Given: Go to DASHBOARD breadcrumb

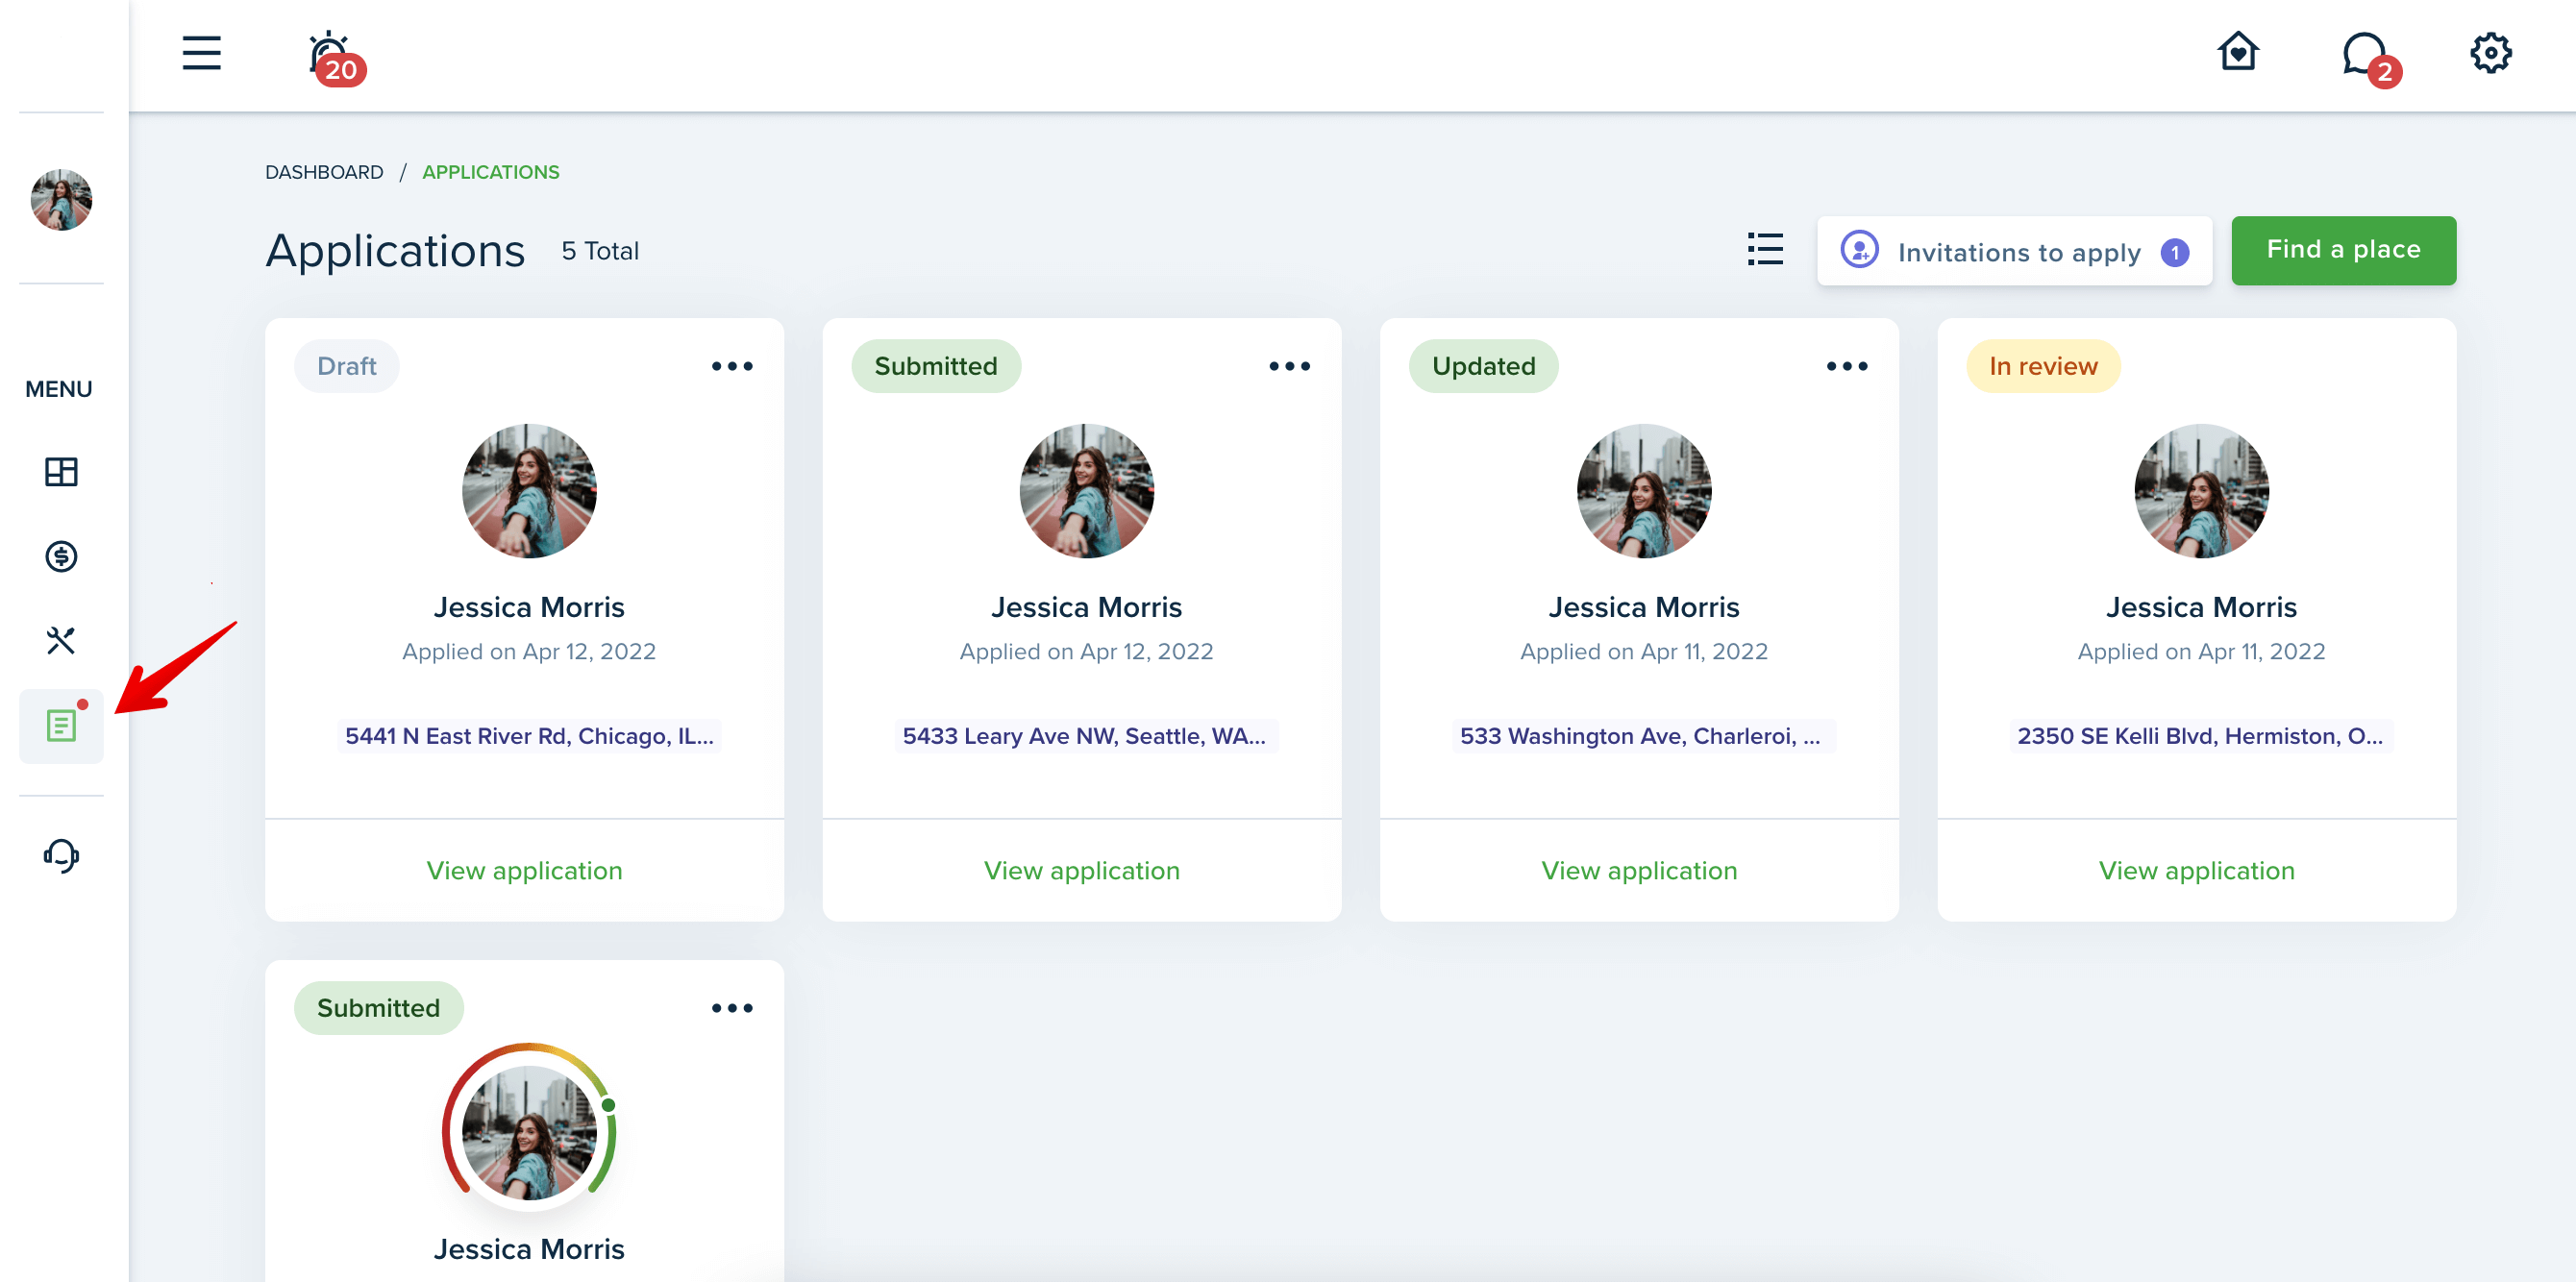Looking at the screenshot, I should coord(324,172).
